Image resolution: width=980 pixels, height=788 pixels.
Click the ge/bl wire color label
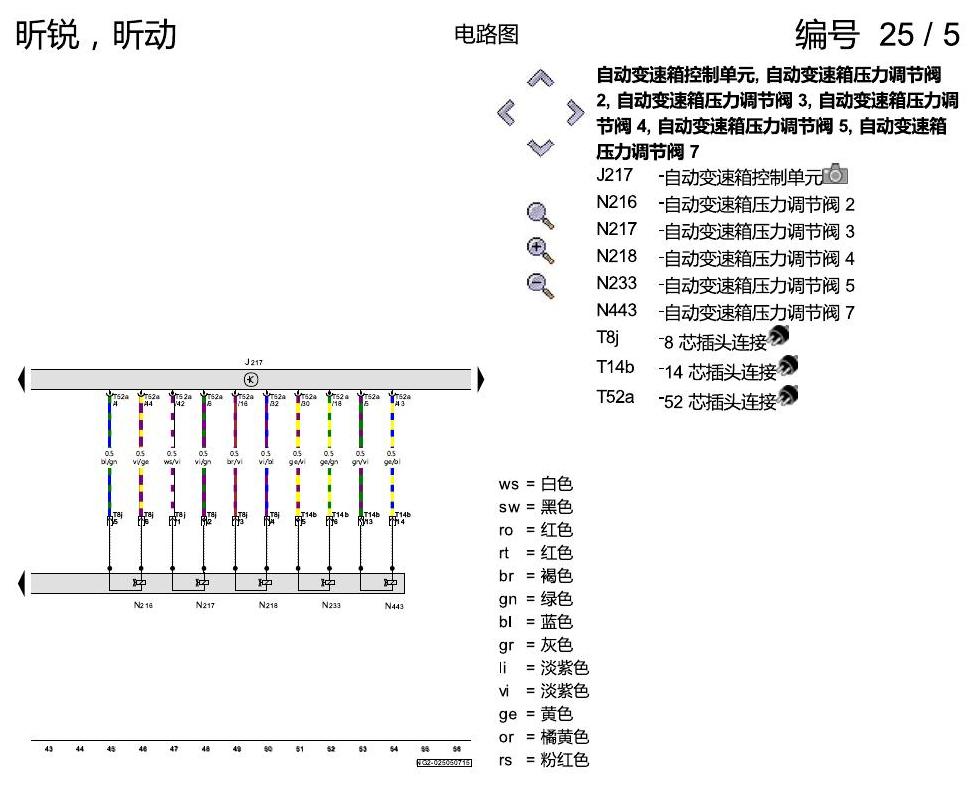click(x=392, y=462)
